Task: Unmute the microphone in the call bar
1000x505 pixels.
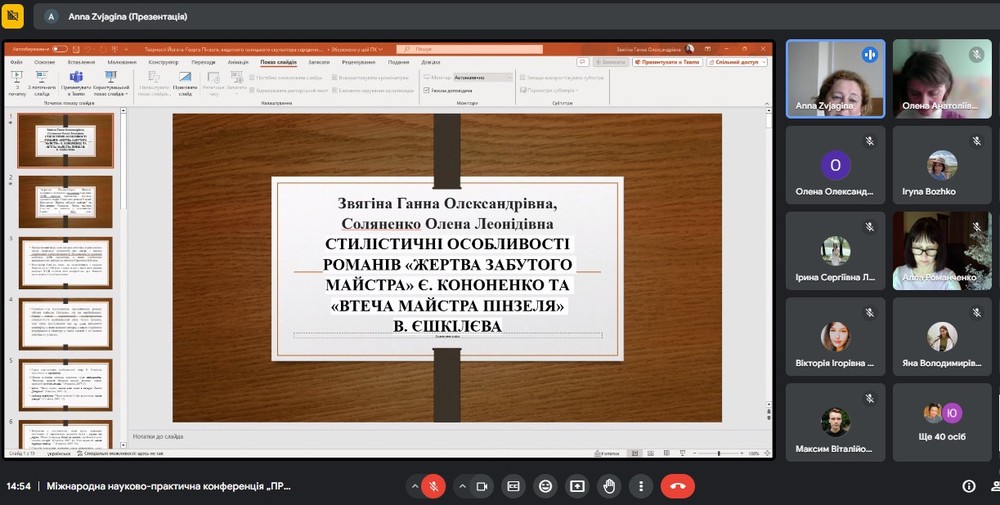Action: pyautogui.click(x=433, y=486)
